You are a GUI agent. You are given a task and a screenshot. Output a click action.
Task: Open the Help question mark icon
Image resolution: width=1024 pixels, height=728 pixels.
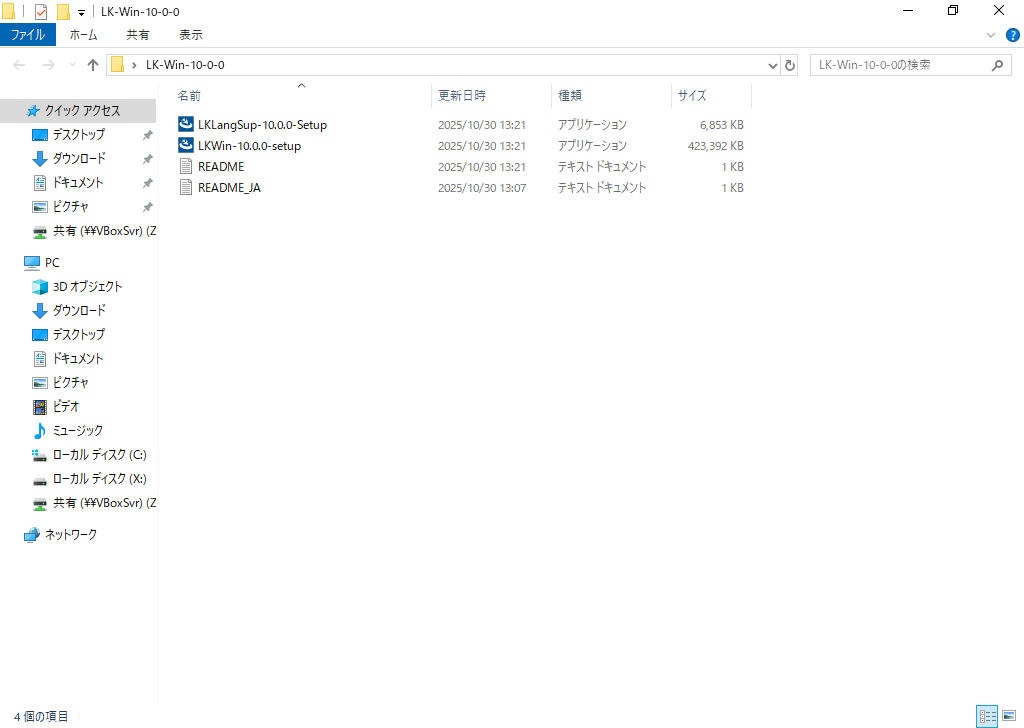(1011, 35)
